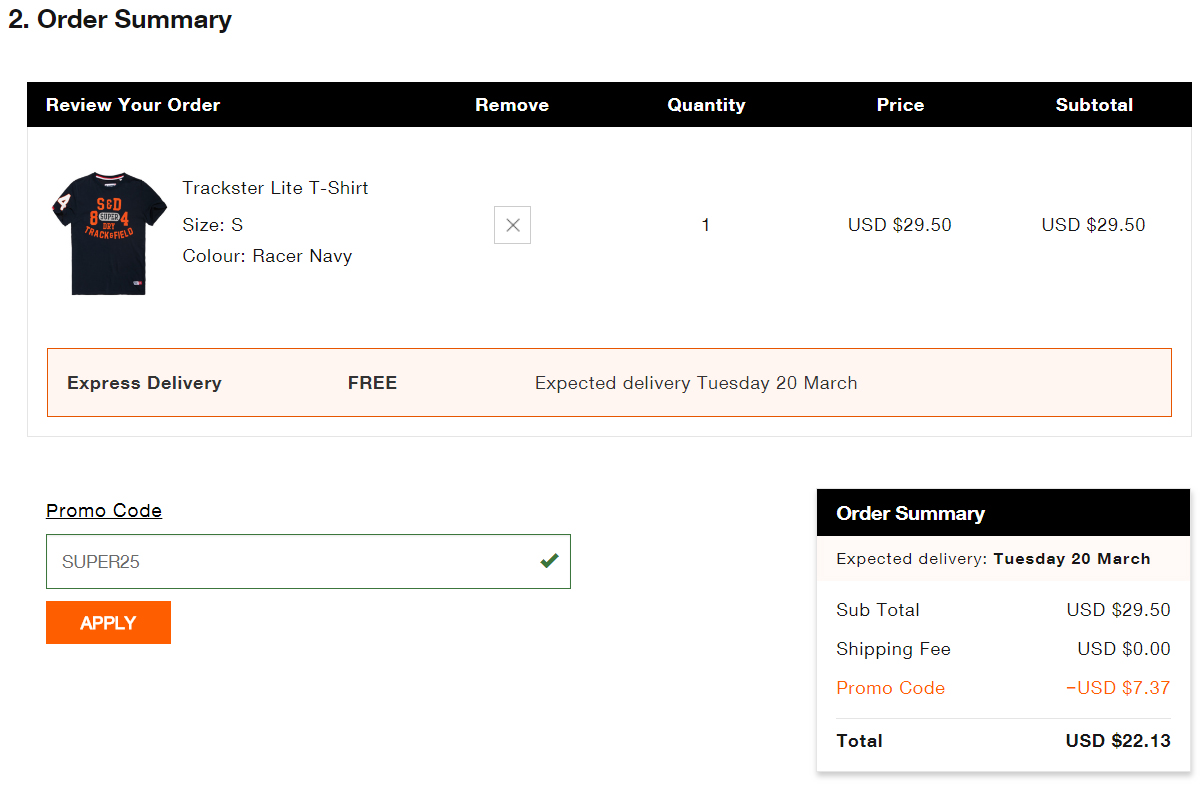The height and width of the screenshot is (788, 1201).
Task: Click the Remove column header
Action: [x=512, y=105]
